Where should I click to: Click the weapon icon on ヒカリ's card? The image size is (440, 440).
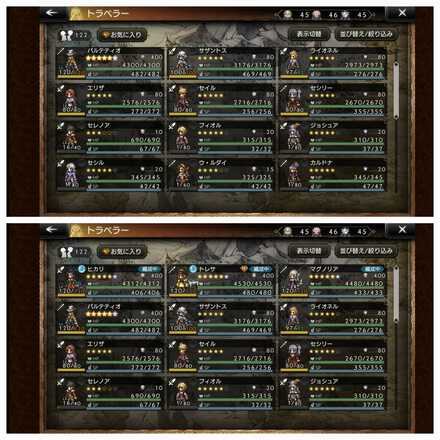[x=60, y=270]
